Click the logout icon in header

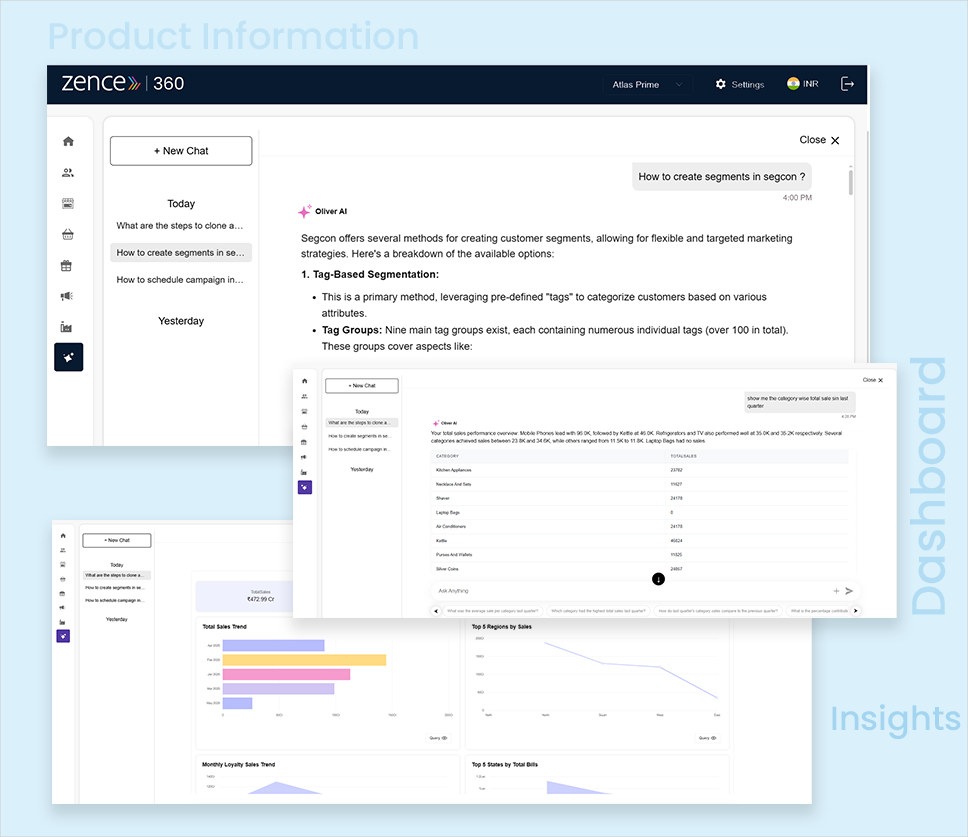click(x=847, y=84)
